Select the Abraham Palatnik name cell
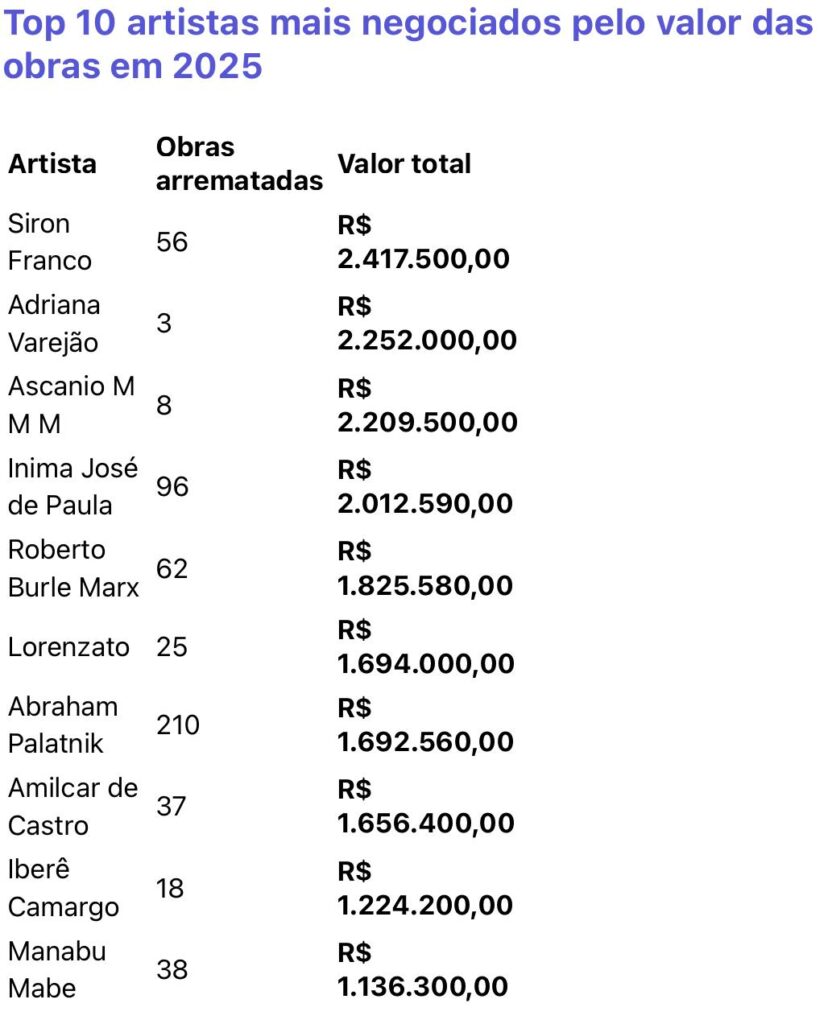This screenshot has width=828, height=1024. 63,725
